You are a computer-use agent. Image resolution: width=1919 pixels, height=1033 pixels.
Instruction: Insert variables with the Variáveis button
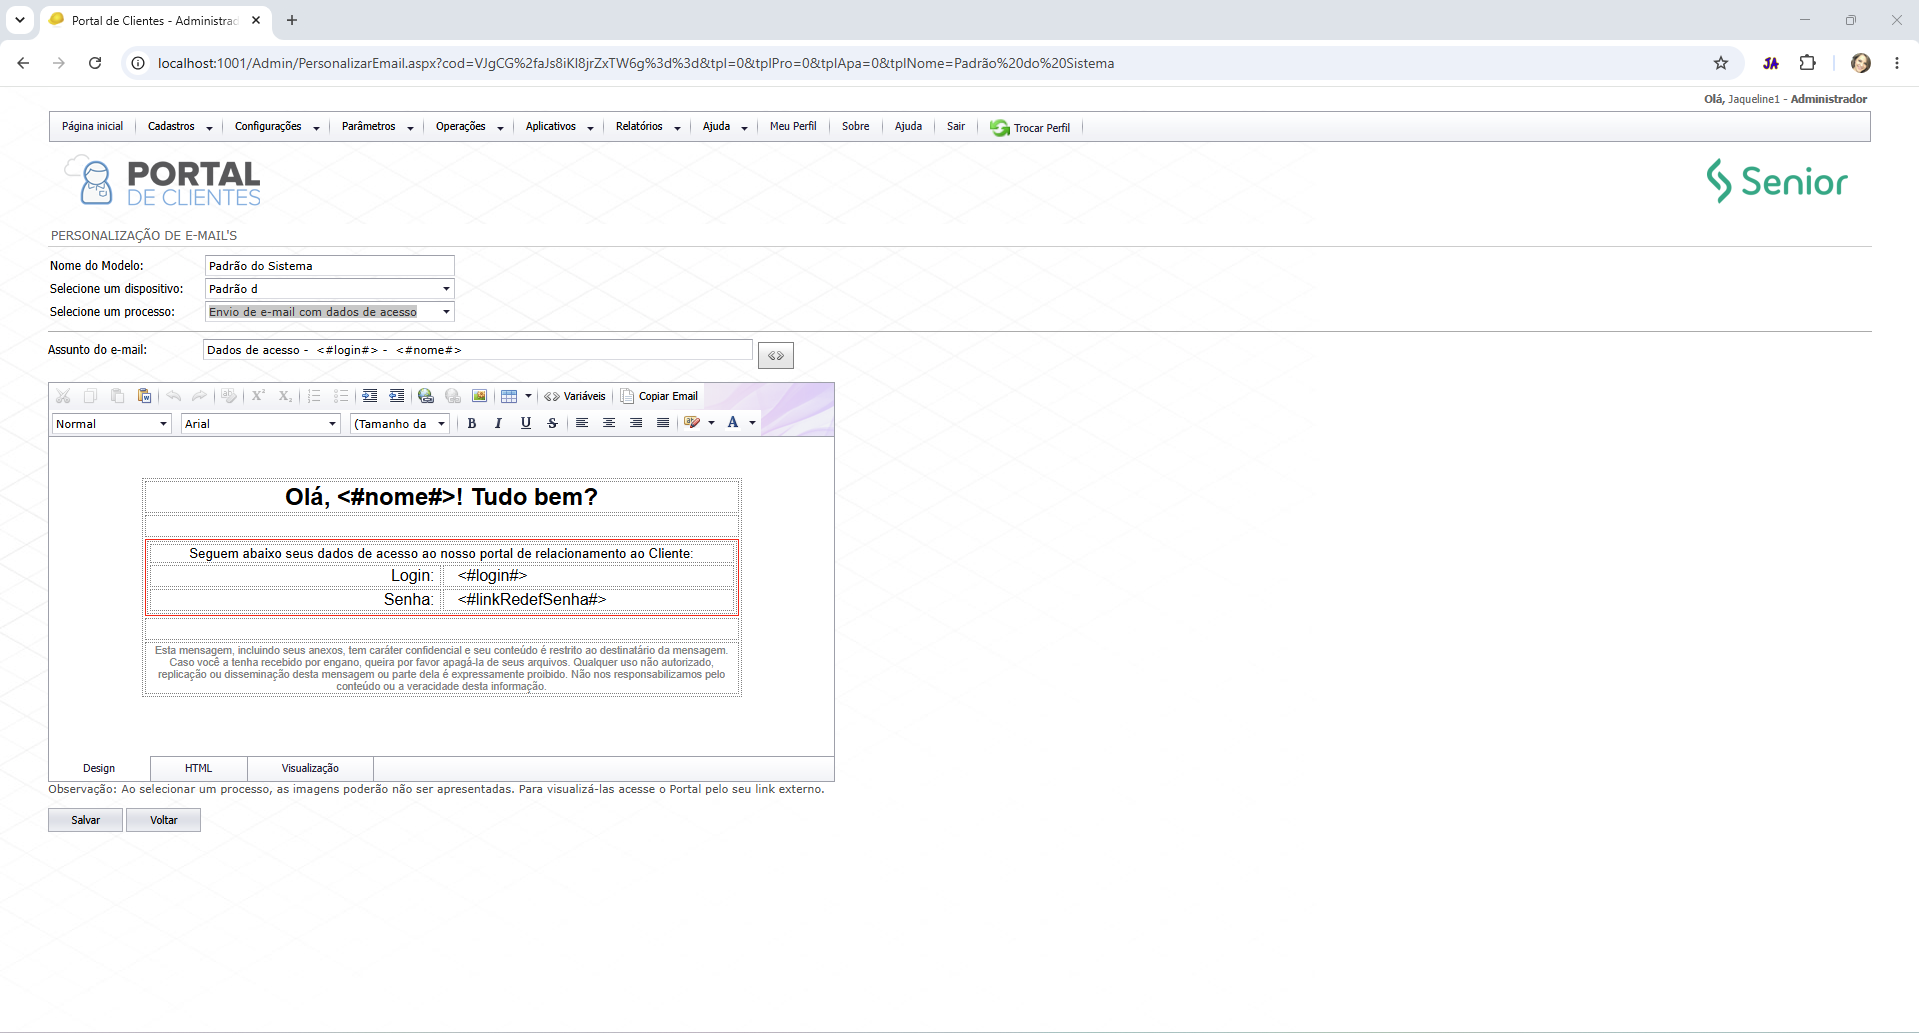click(575, 396)
